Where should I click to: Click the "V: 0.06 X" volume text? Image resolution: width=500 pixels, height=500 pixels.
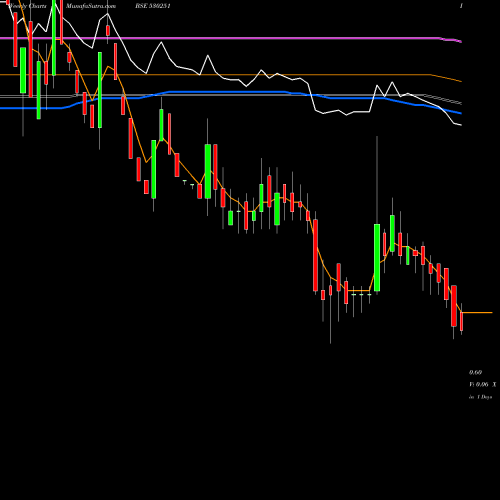(482, 384)
